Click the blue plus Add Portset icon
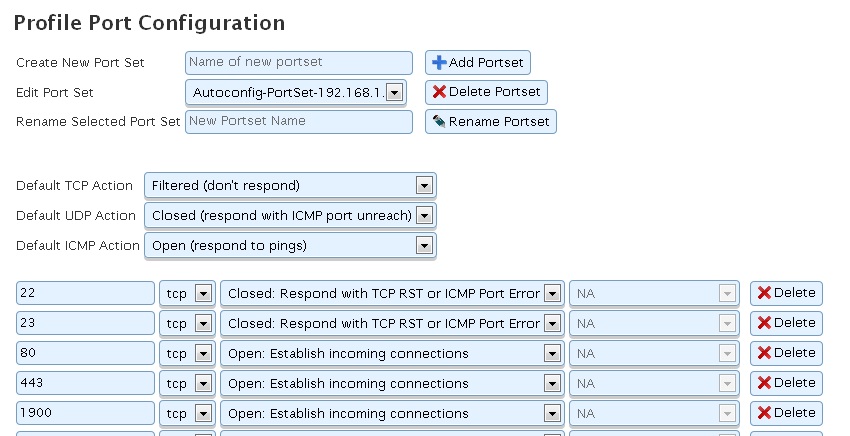Screen dimensions: 850x436 [x=439, y=63]
